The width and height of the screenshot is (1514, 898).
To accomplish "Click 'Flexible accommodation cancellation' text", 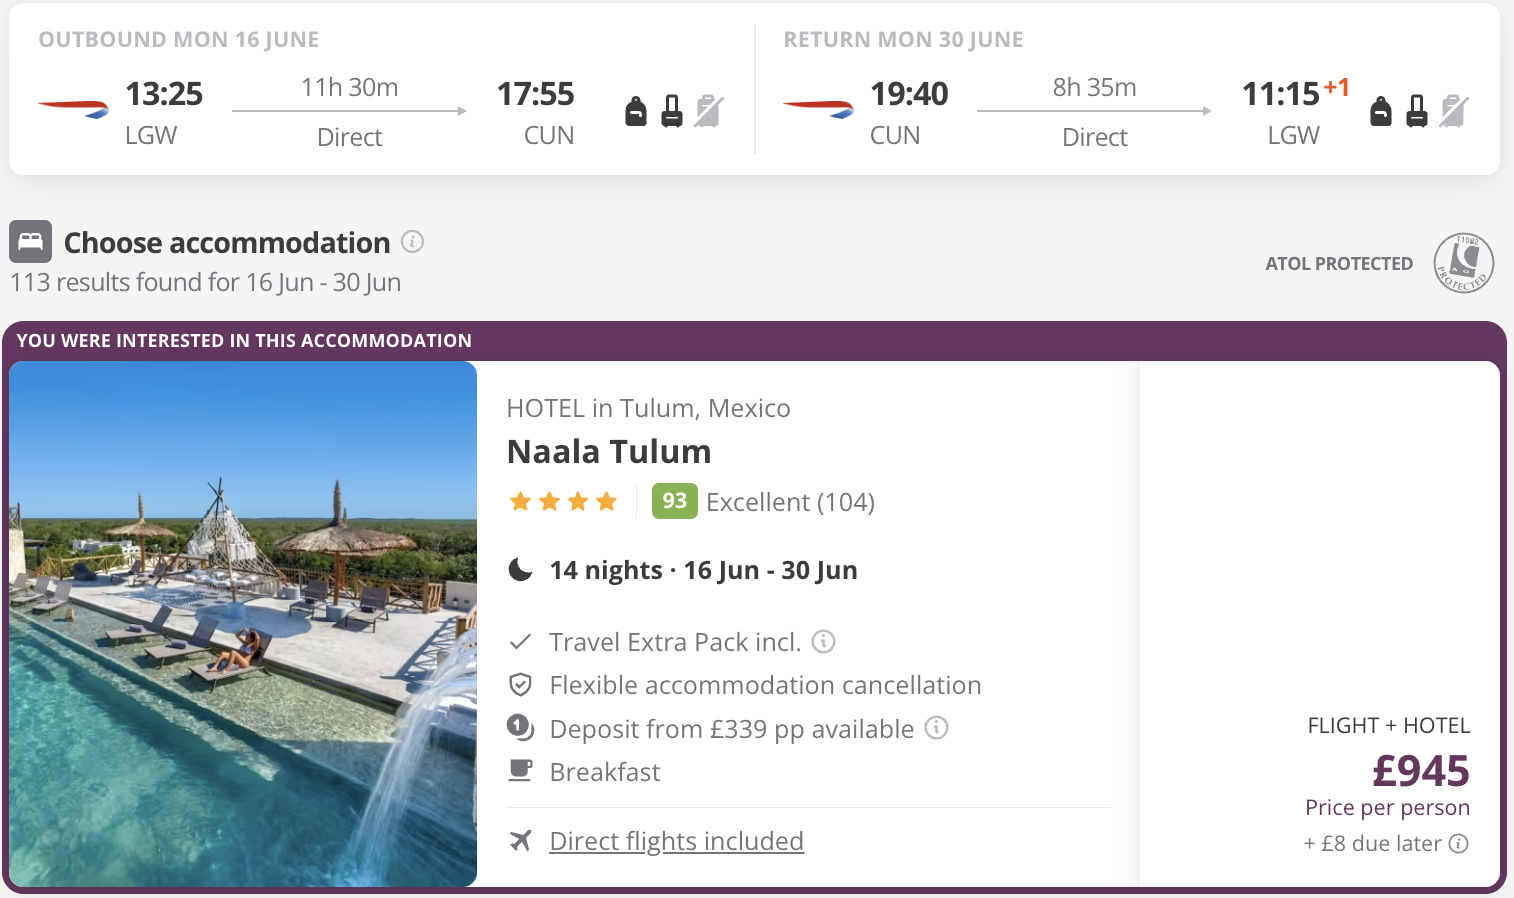I will [765, 685].
